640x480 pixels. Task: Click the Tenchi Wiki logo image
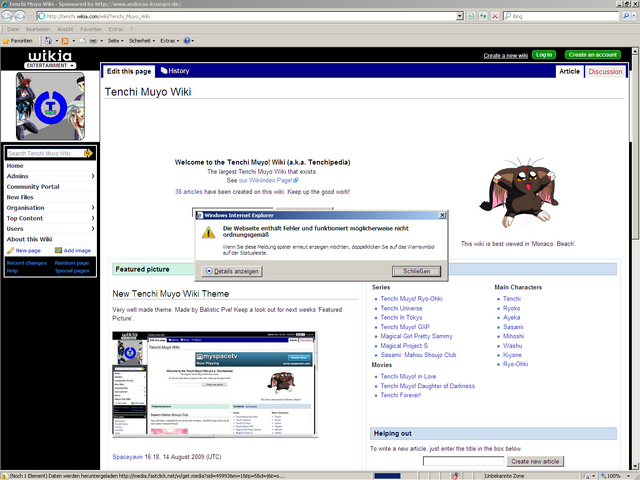pos(50,106)
